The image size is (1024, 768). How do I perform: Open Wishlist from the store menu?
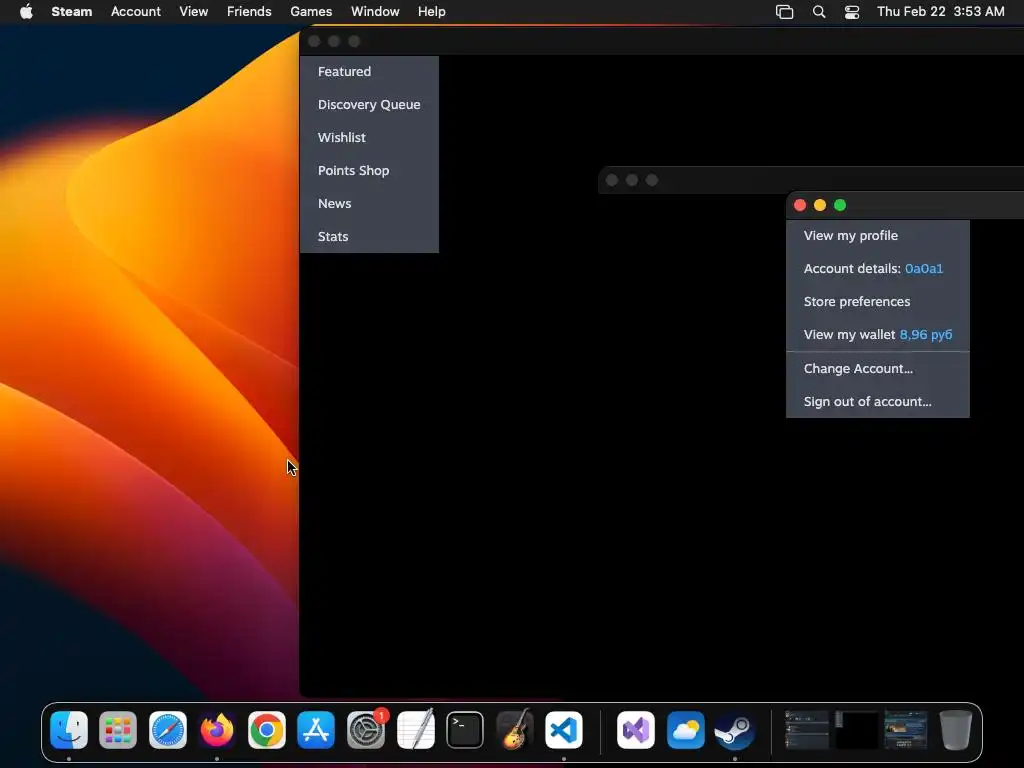tap(369, 138)
